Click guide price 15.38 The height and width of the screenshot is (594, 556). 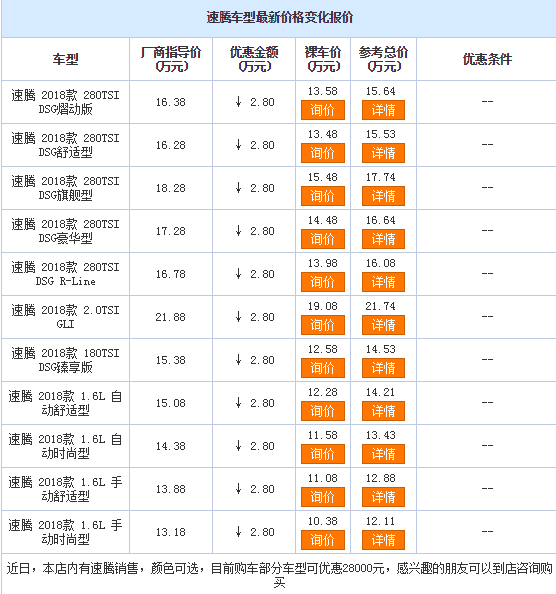[171, 360]
